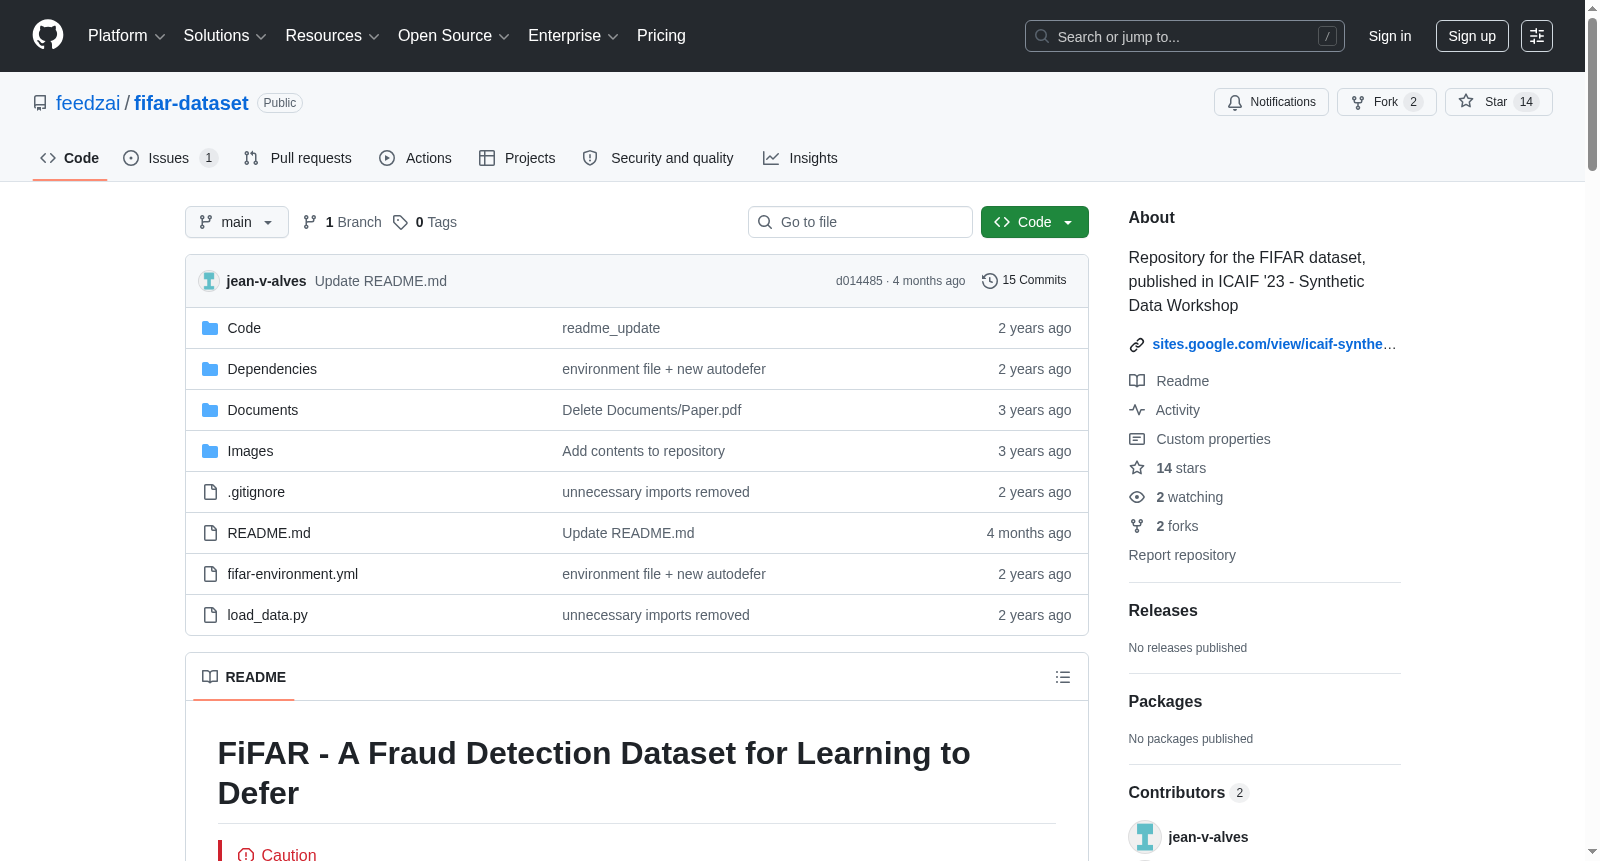Image resolution: width=1600 pixels, height=861 pixels.
Task: Click the tag icon beside 0 Tags
Action: [x=400, y=222]
